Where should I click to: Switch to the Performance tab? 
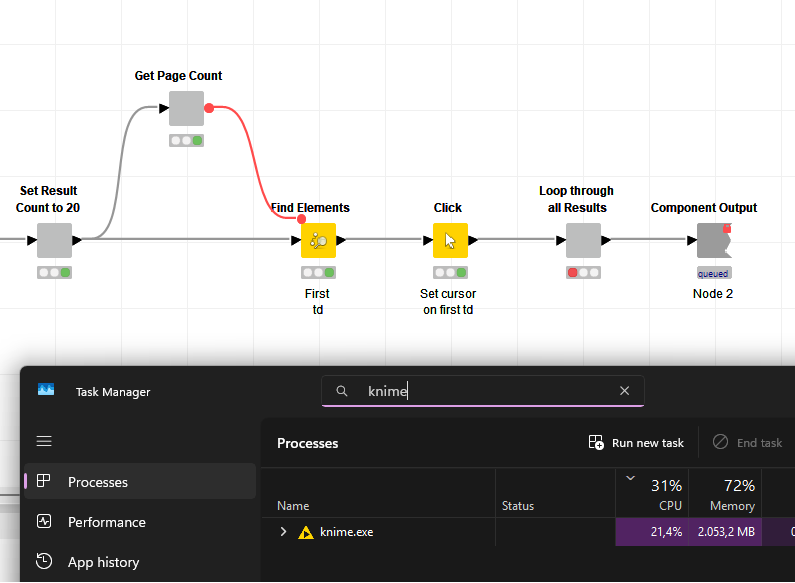tap(140, 522)
